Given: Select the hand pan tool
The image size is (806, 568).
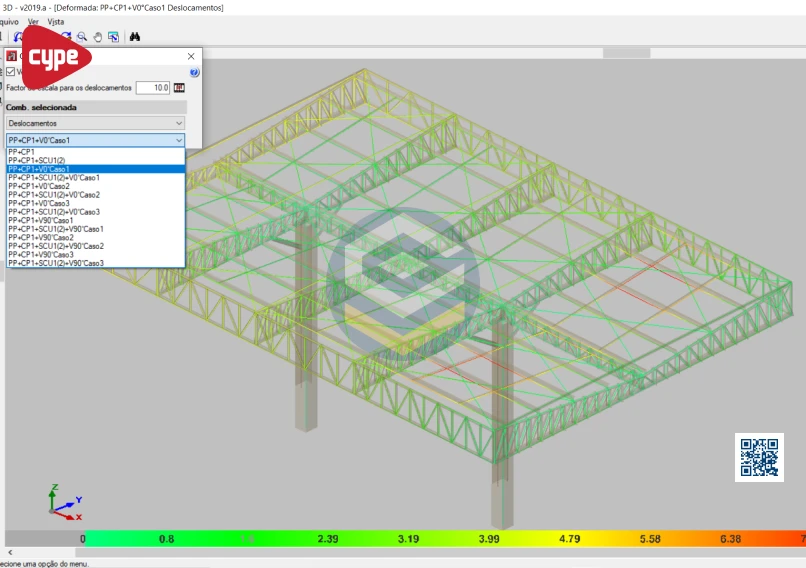Looking at the screenshot, I should (x=98, y=37).
